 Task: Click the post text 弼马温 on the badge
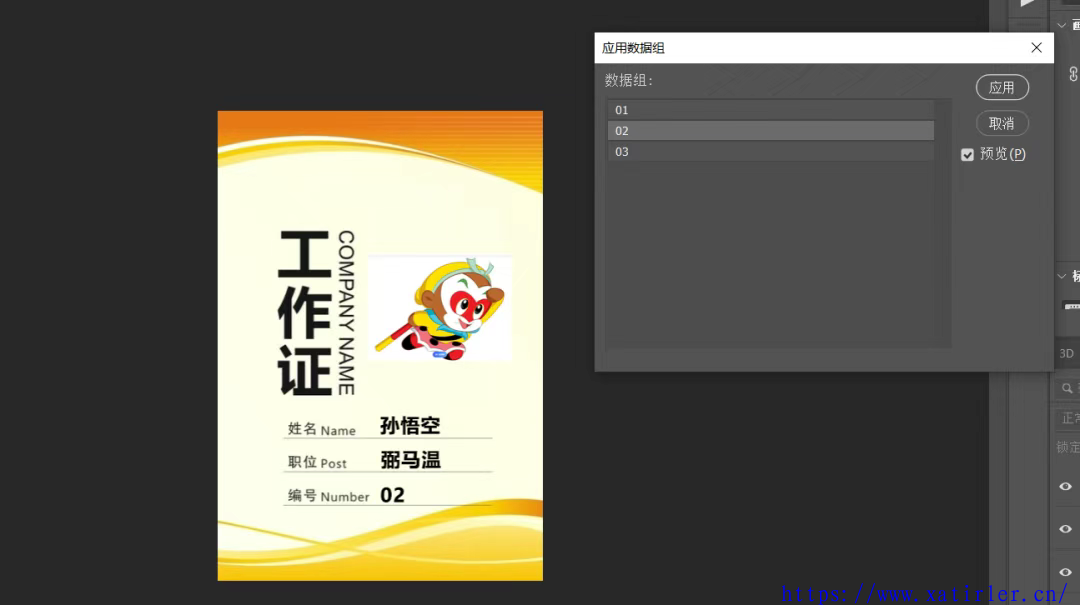click(x=411, y=460)
